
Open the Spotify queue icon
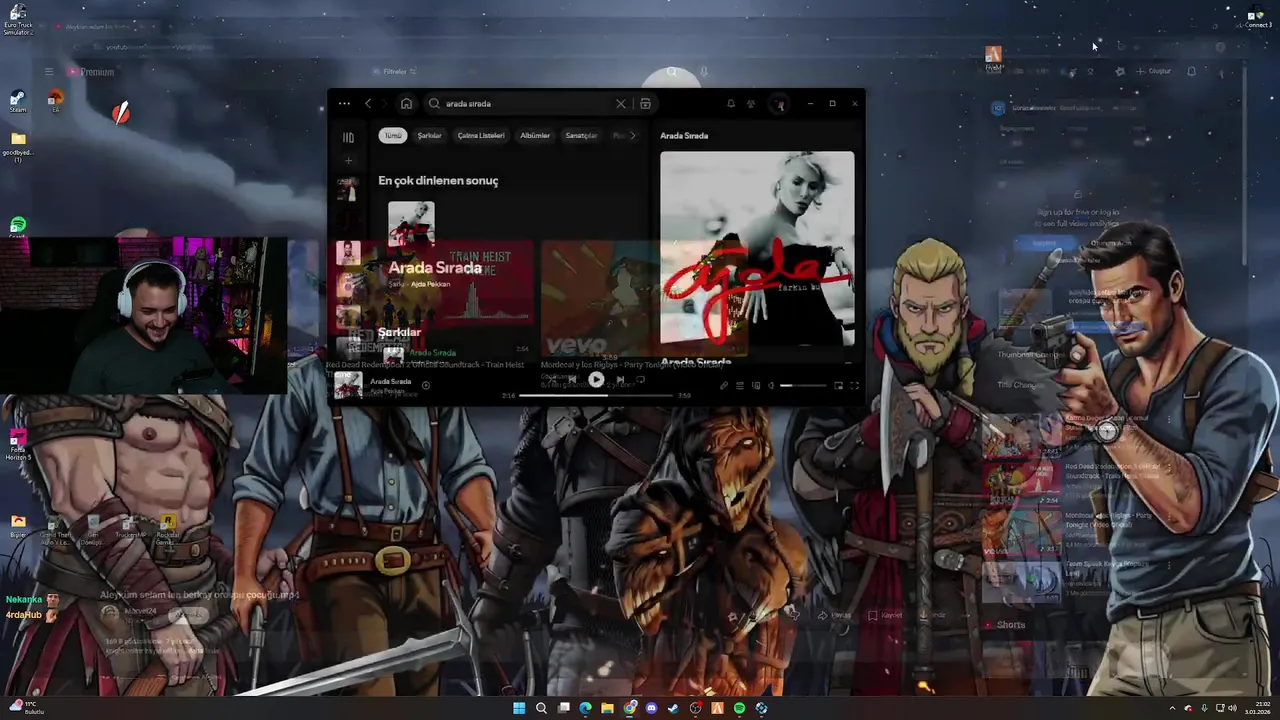point(740,385)
